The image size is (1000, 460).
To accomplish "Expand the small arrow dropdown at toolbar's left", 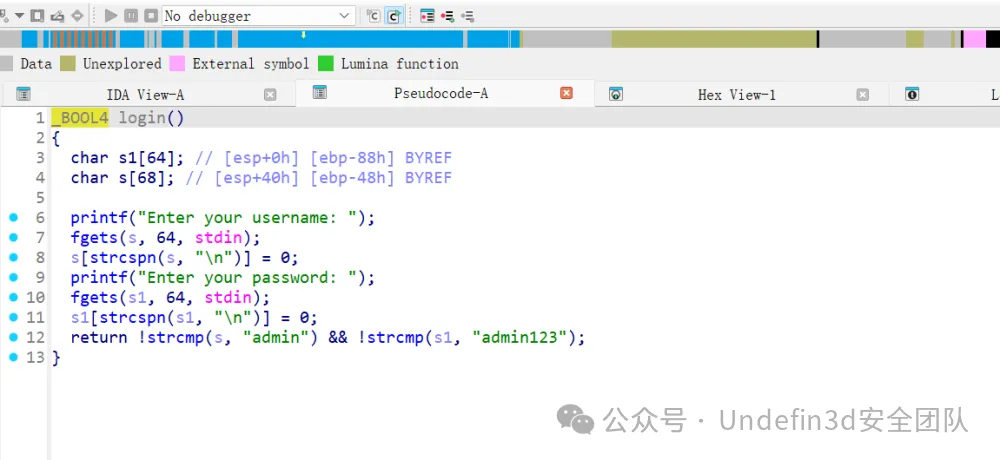I will tap(19, 16).
